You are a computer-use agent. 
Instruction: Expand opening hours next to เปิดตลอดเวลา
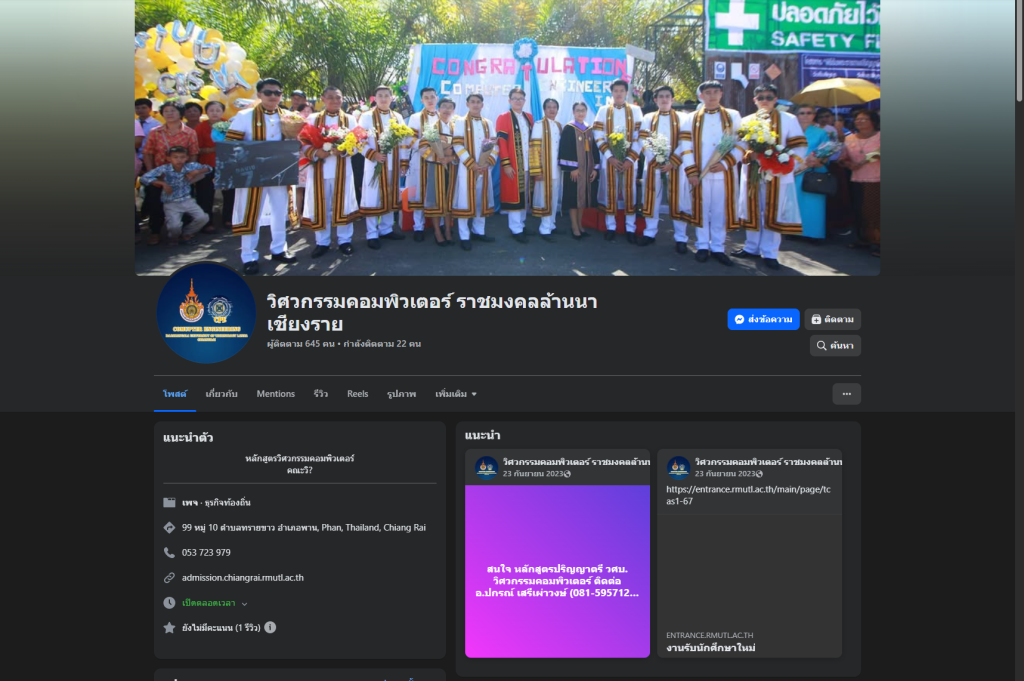coord(244,603)
